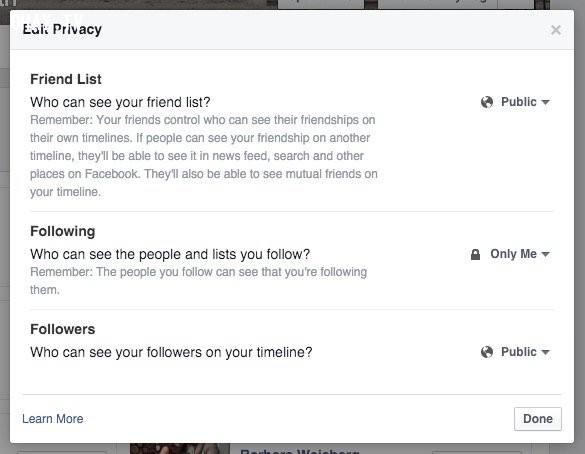Screen dimensions: 585x454
Task: Open the Followers Public audience dropdown
Action: click(x=515, y=352)
